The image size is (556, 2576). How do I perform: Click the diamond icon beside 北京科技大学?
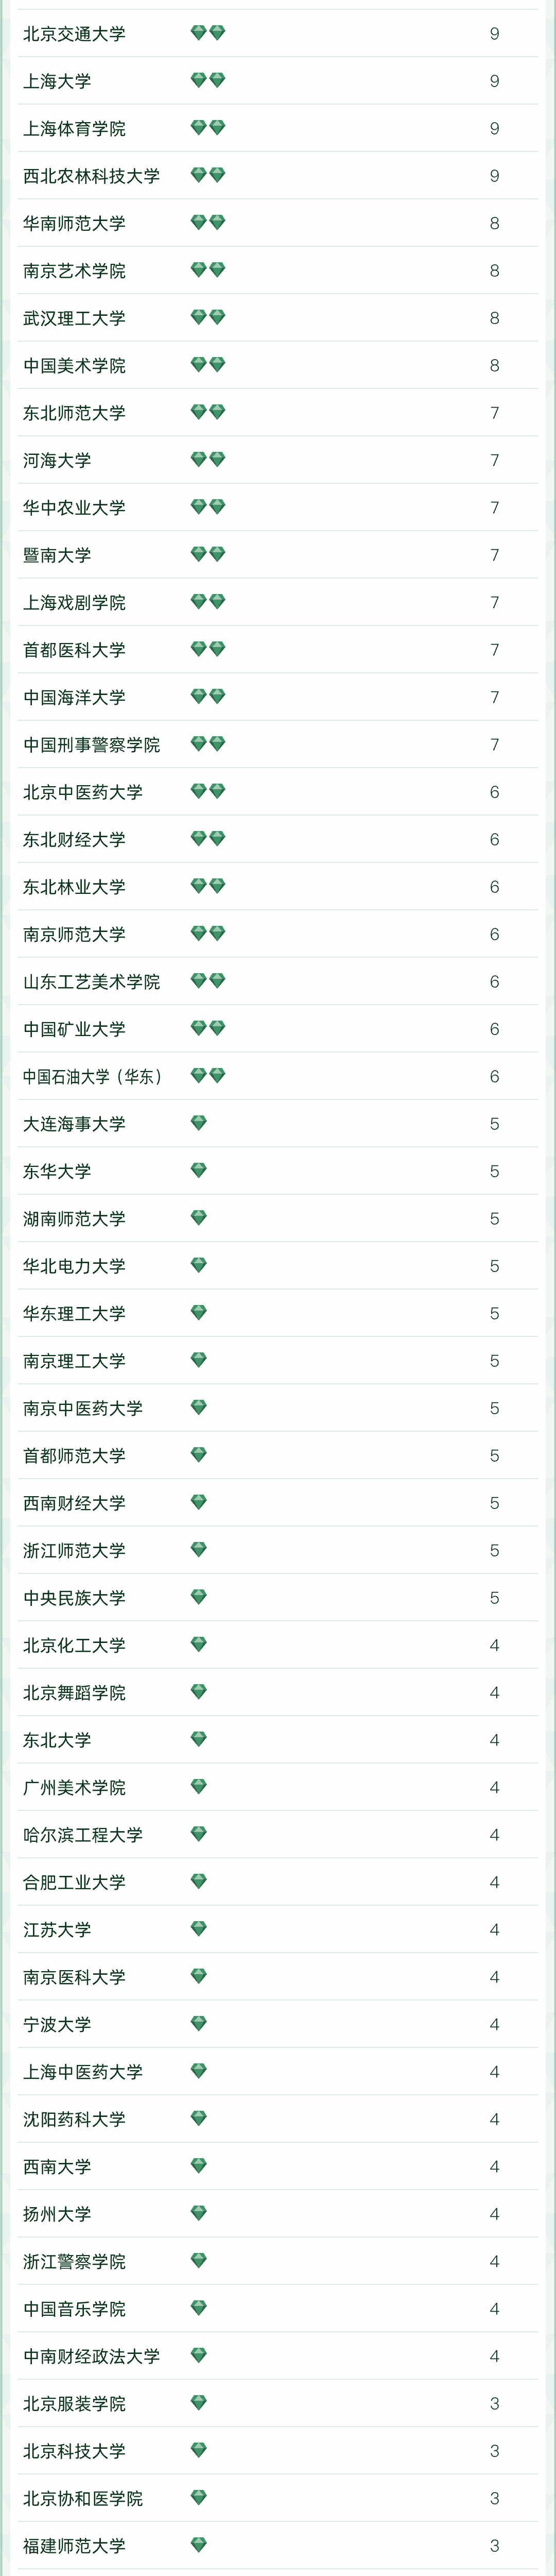[199, 2450]
